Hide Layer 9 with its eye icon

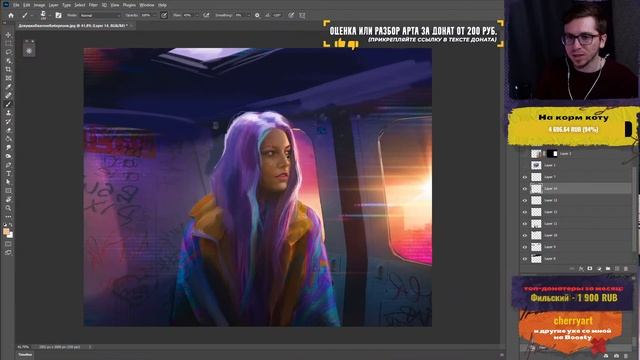point(525,247)
